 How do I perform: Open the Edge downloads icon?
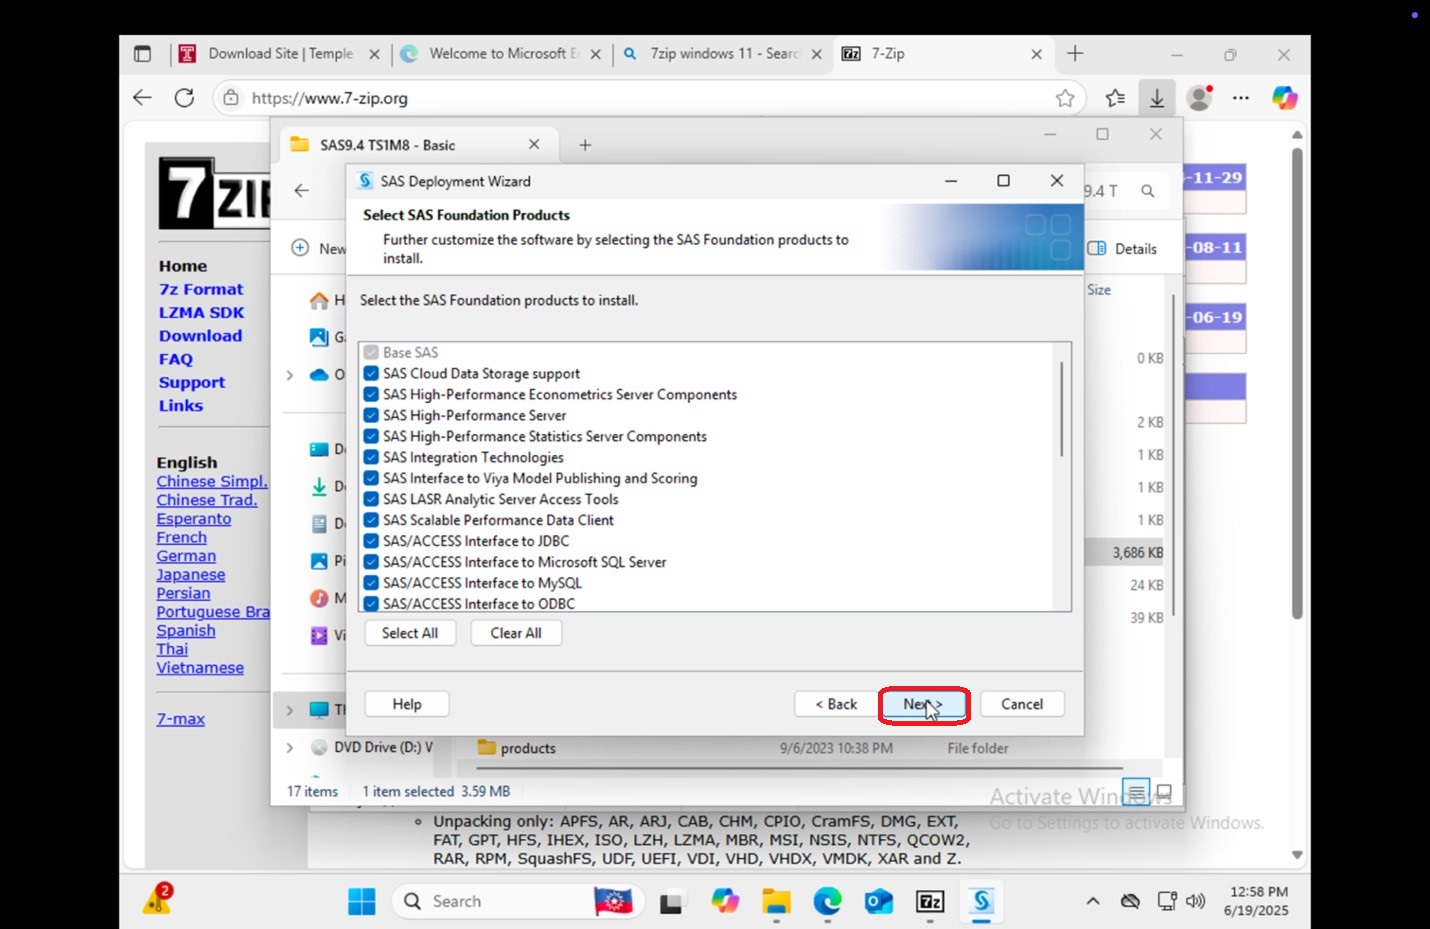[1156, 98]
